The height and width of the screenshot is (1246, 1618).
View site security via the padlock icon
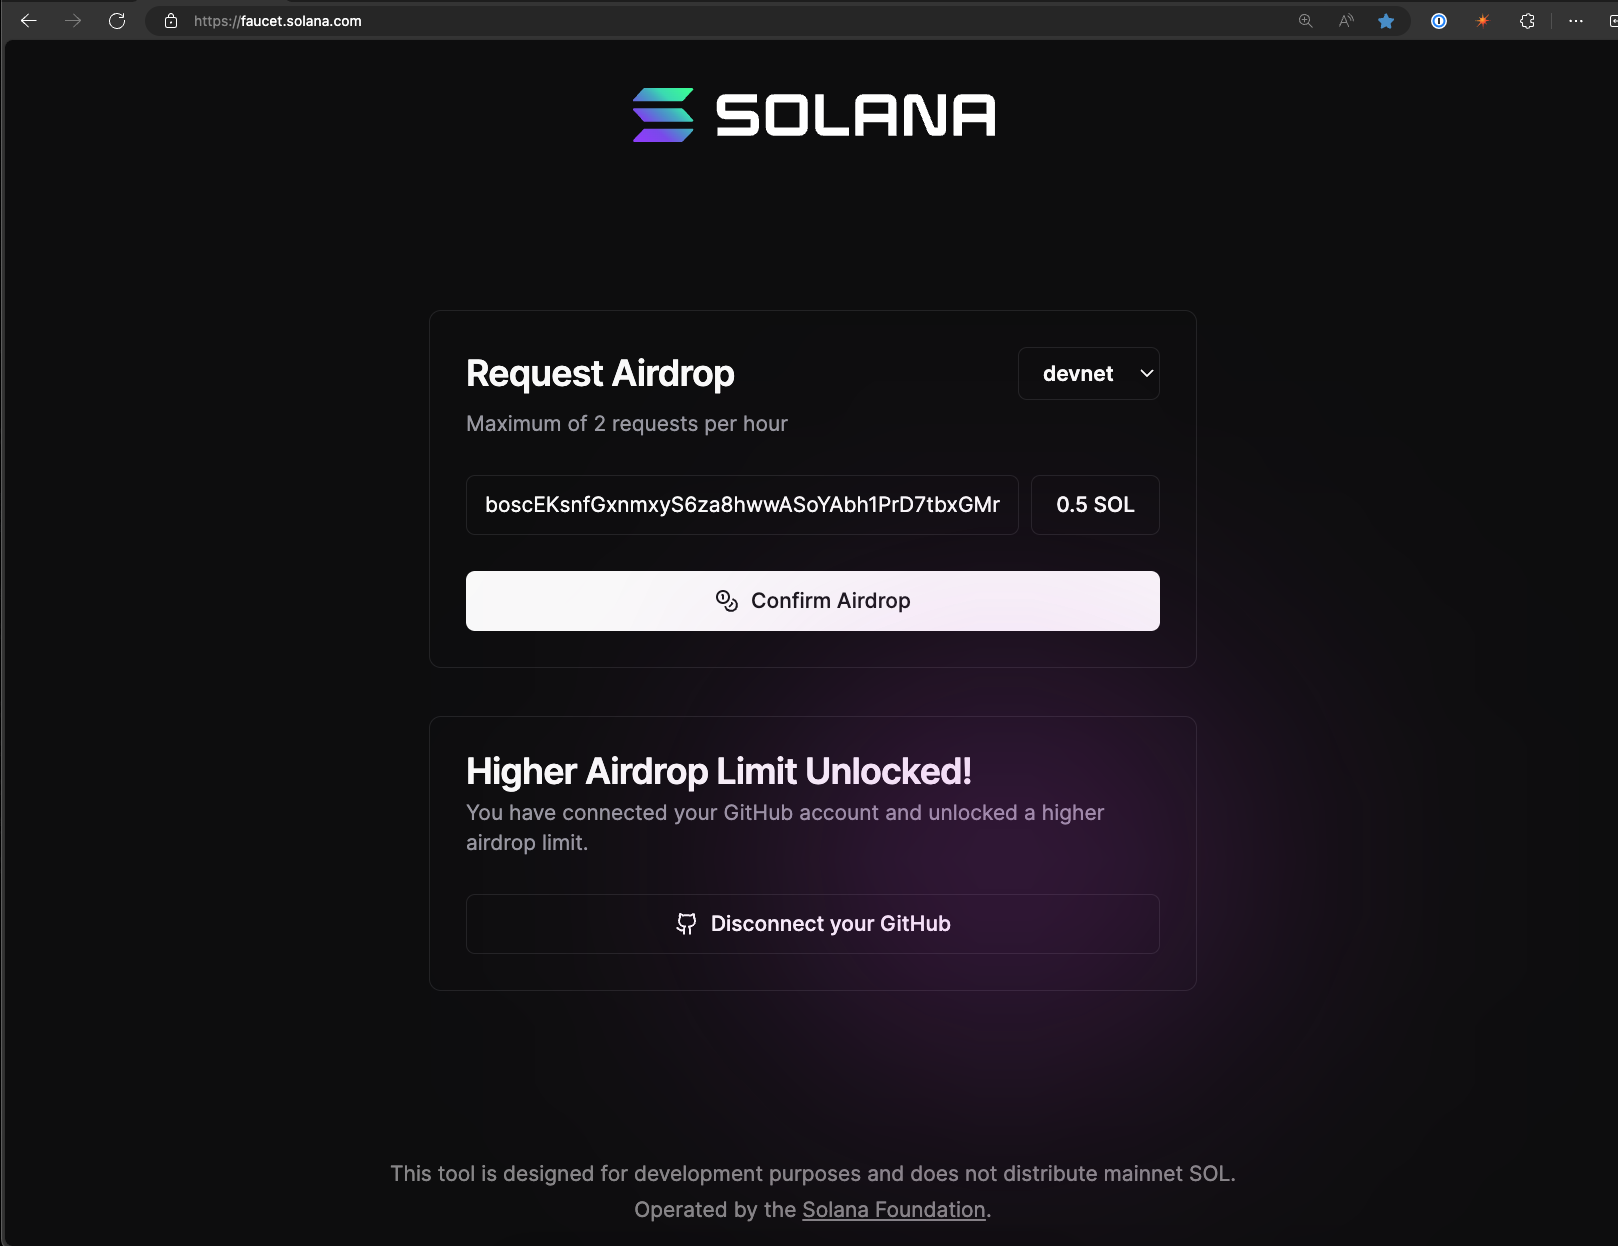[168, 20]
